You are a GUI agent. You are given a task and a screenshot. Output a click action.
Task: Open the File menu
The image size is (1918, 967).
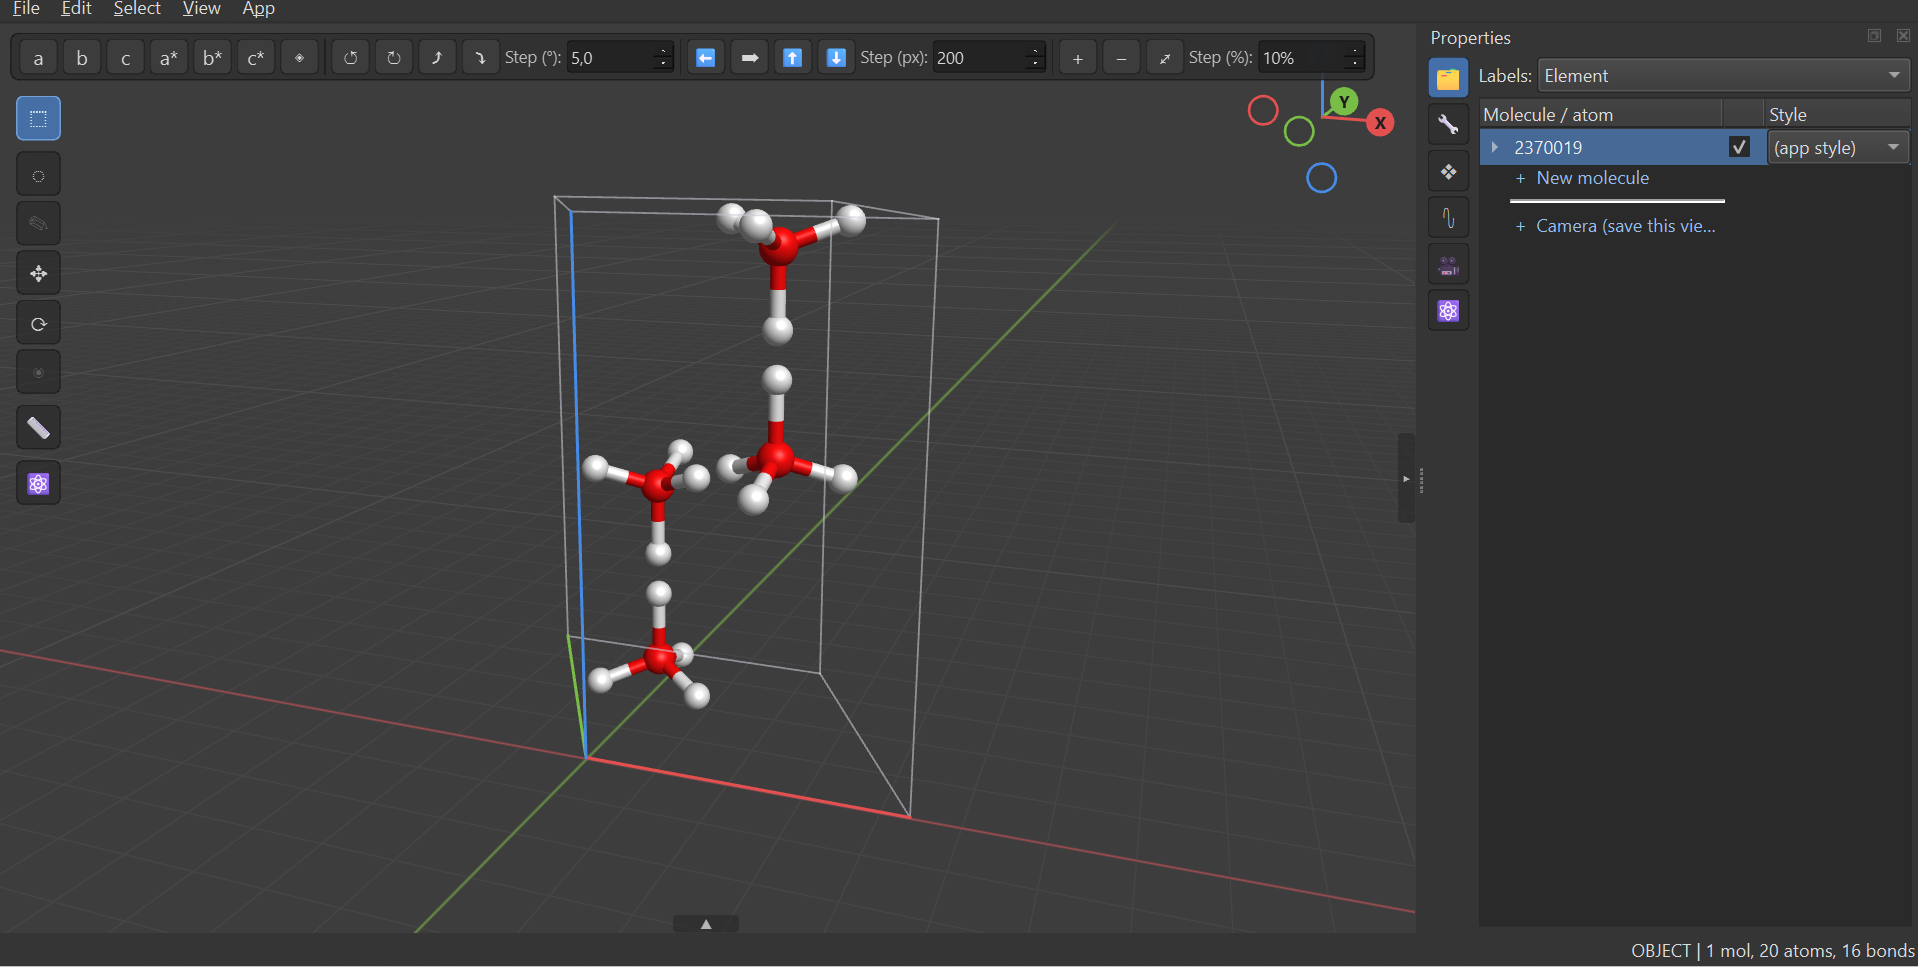(x=26, y=9)
